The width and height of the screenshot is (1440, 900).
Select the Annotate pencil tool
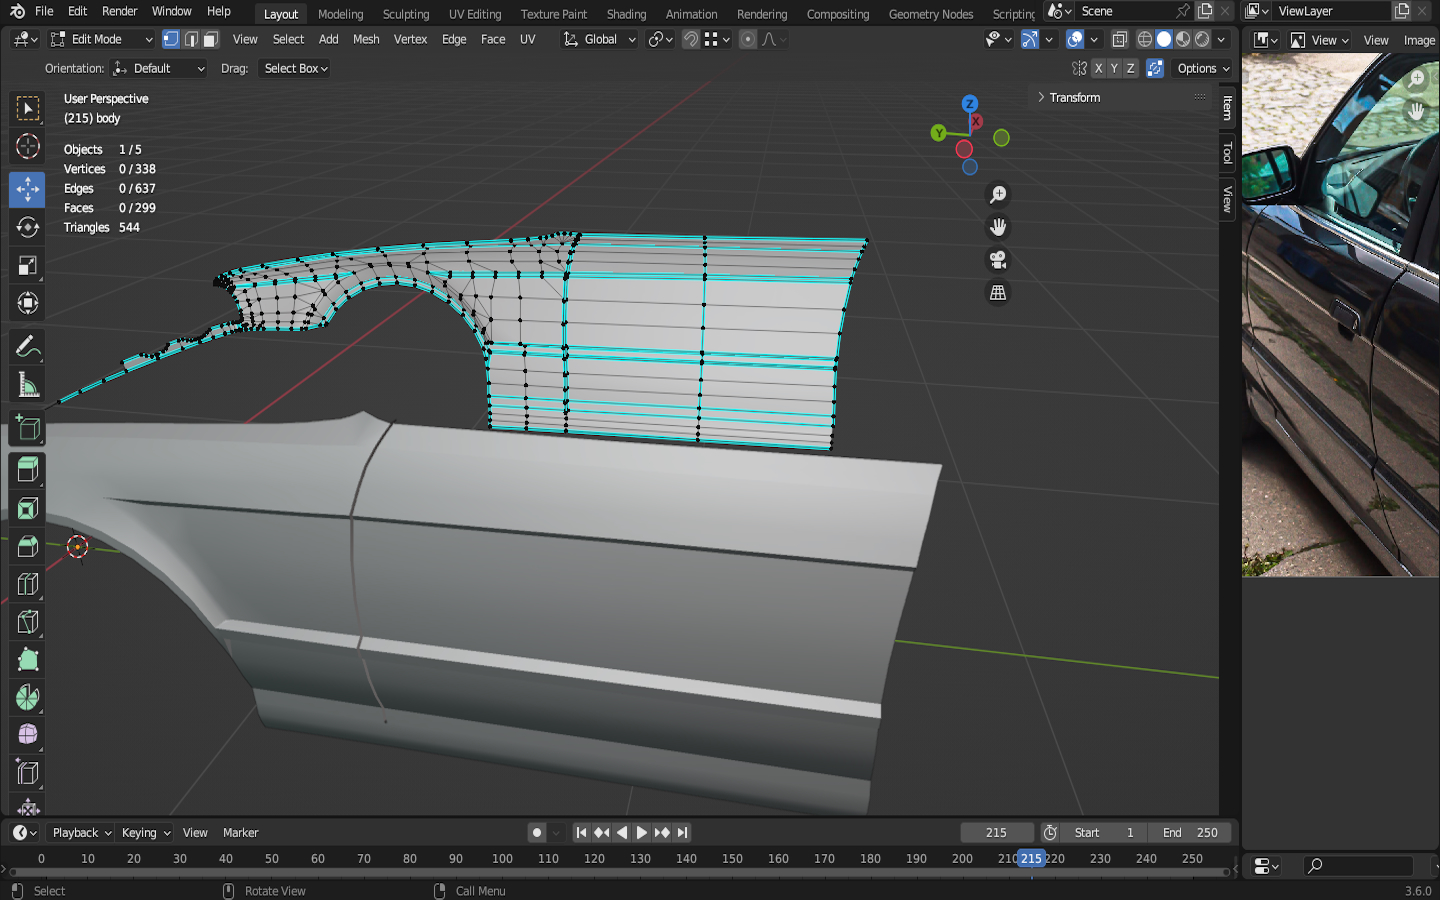pyautogui.click(x=27, y=347)
